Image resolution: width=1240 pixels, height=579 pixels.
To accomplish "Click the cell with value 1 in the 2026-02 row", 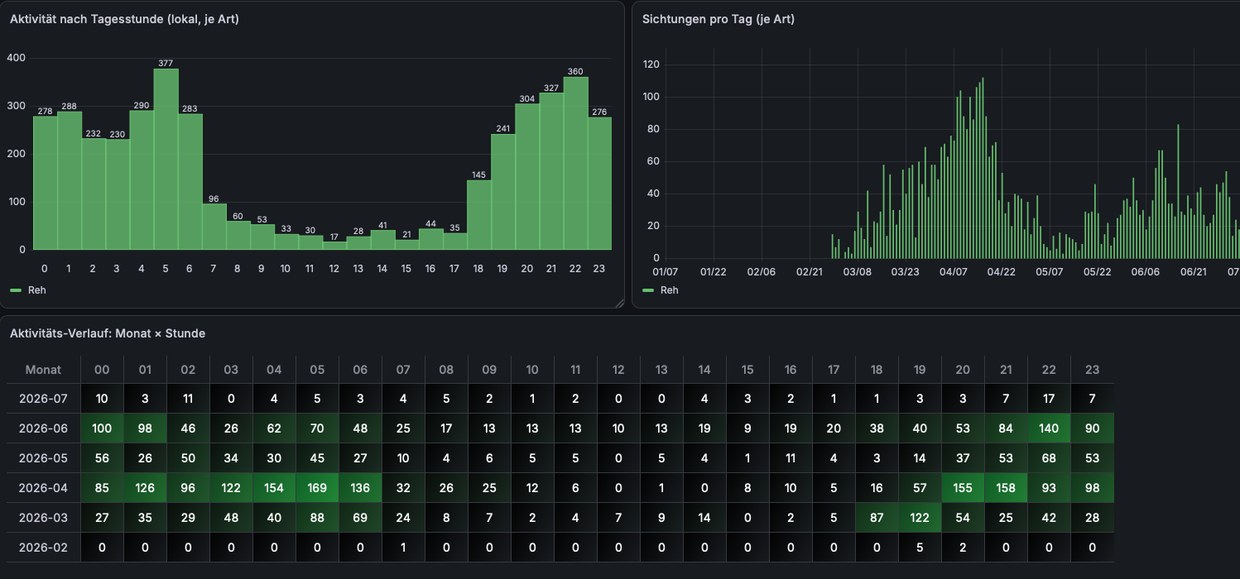I will tap(403, 547).
